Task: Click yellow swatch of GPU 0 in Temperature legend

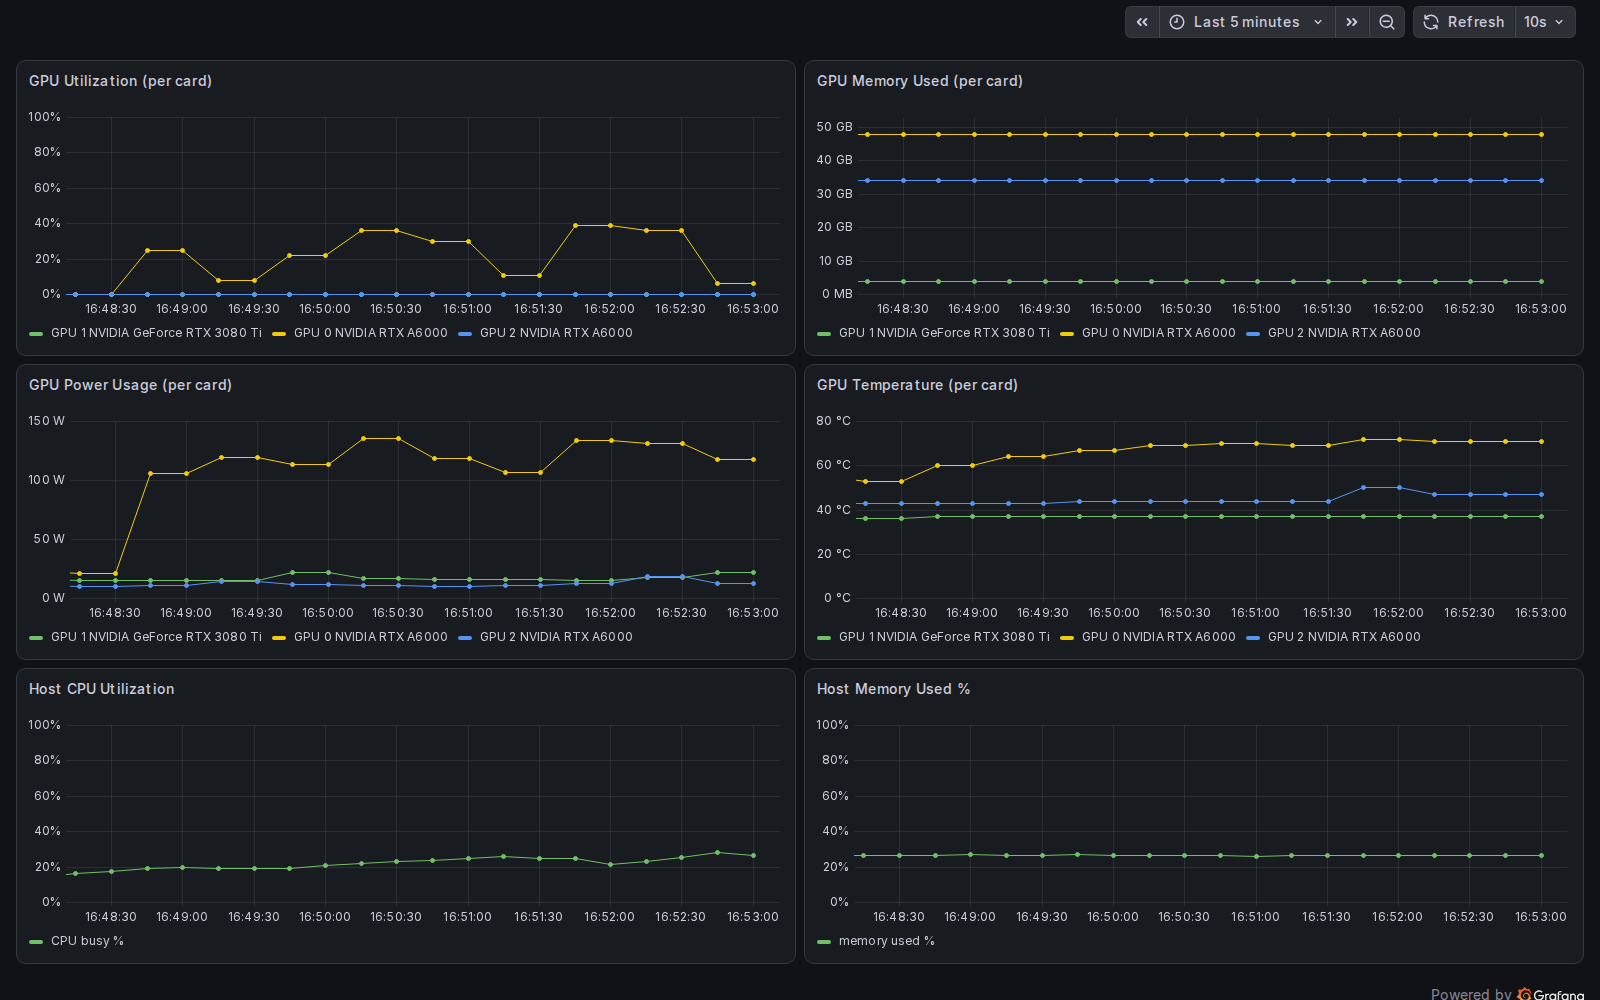Action: [x=1067, y=638]
